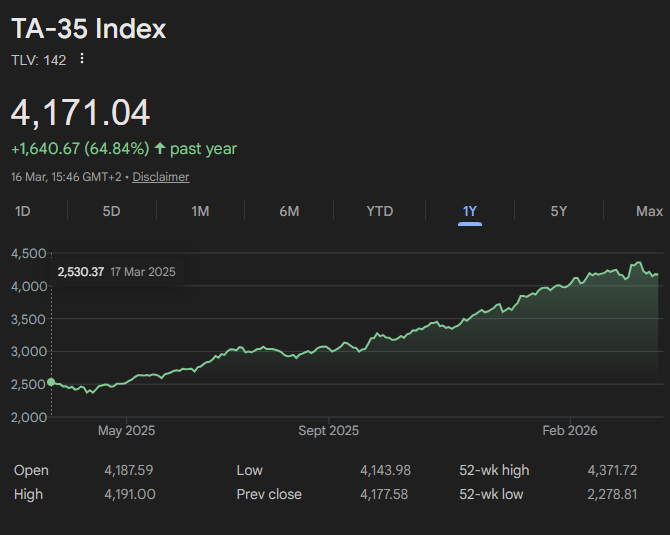Click the green up arrow icon
Screen dimensions: 670x535
160,148
